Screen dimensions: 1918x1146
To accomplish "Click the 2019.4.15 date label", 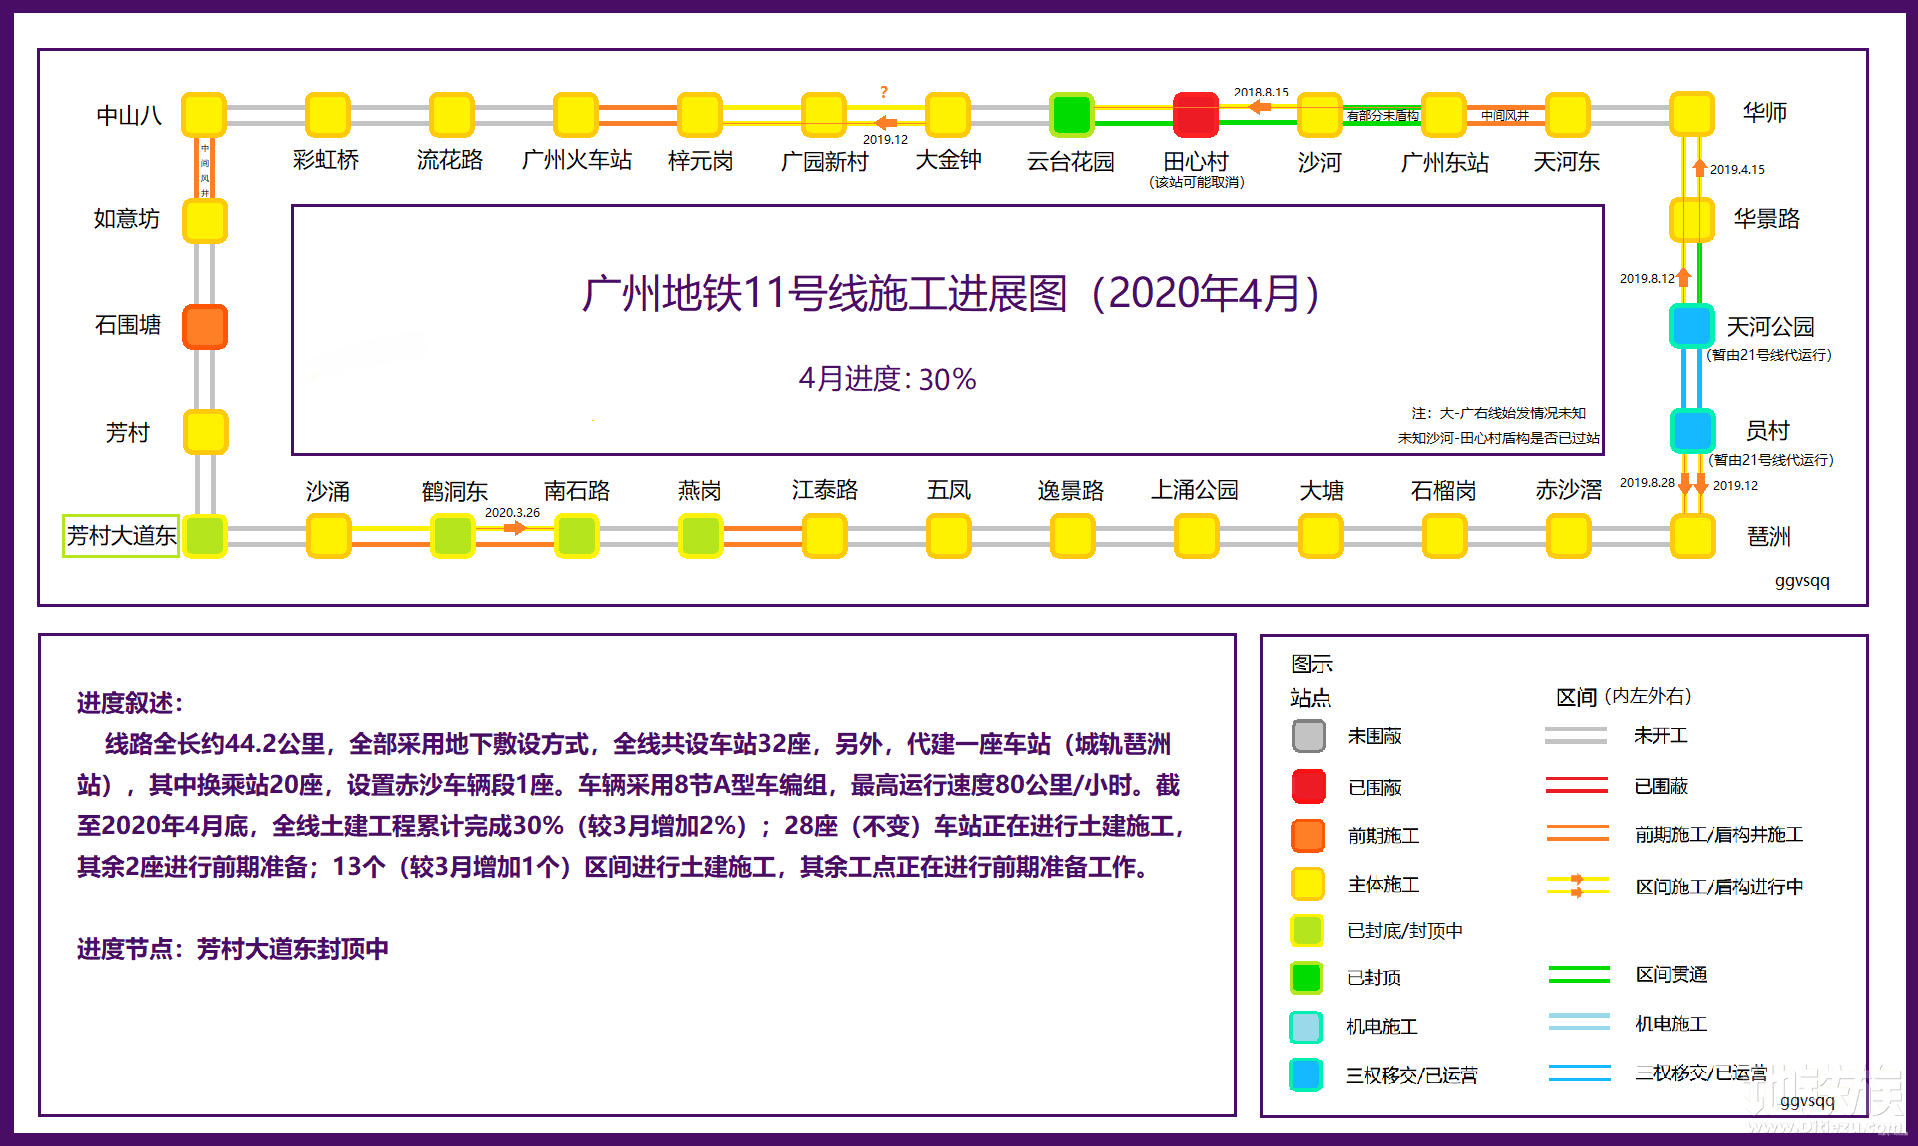I will [1737, 170].
